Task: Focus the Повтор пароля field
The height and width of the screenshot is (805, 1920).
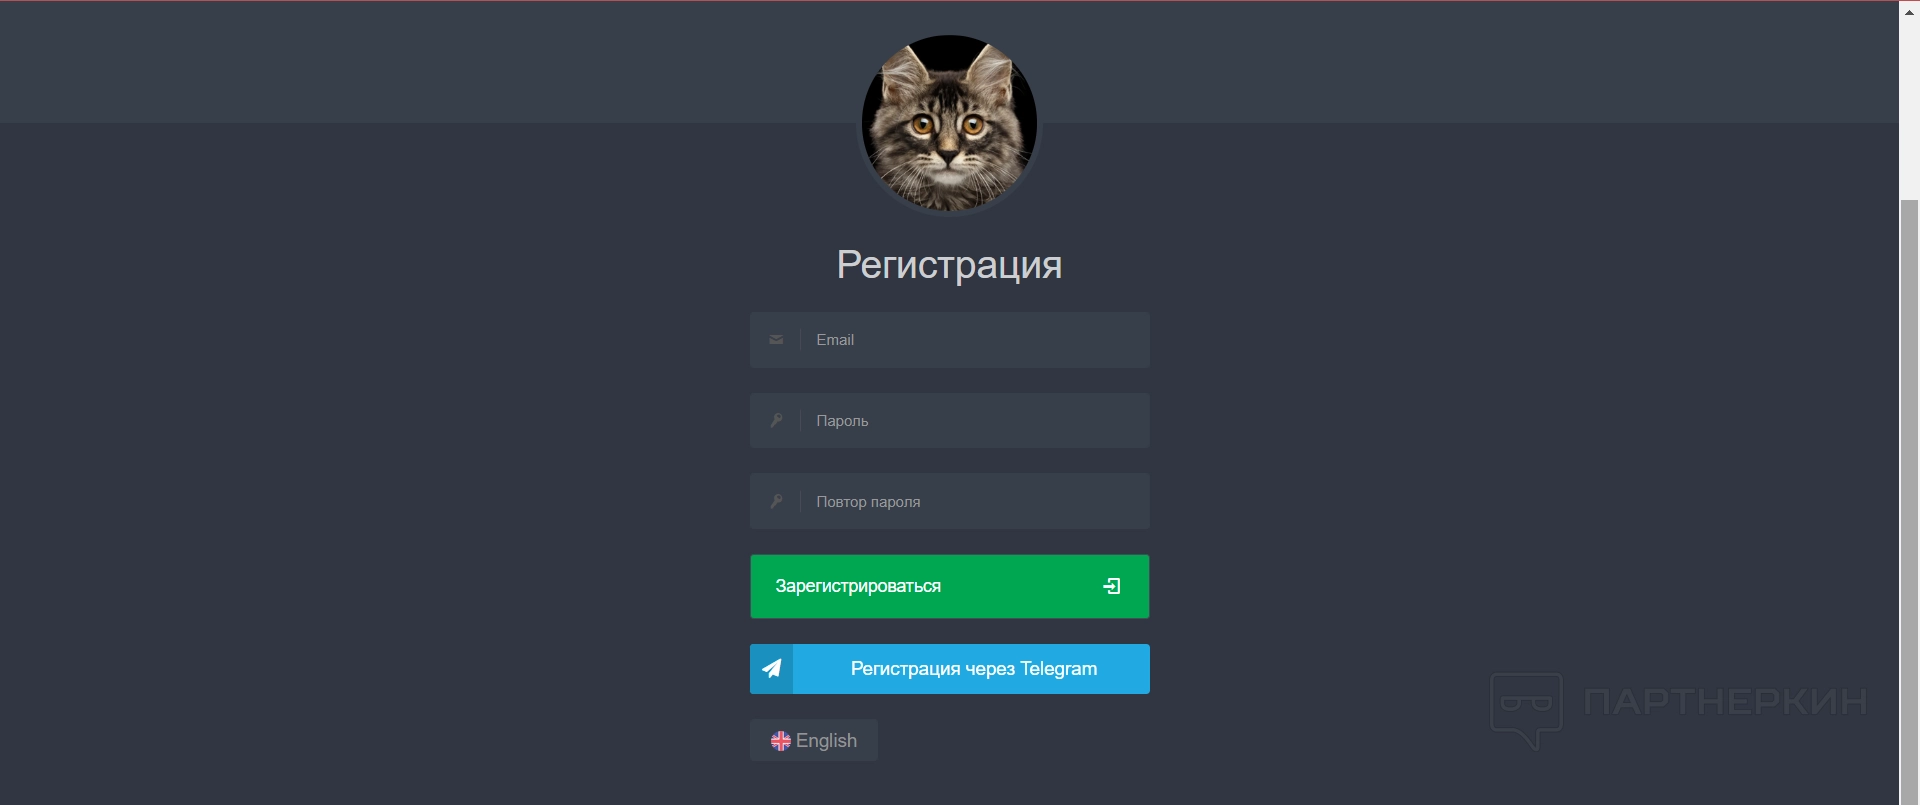Action: 949,501
